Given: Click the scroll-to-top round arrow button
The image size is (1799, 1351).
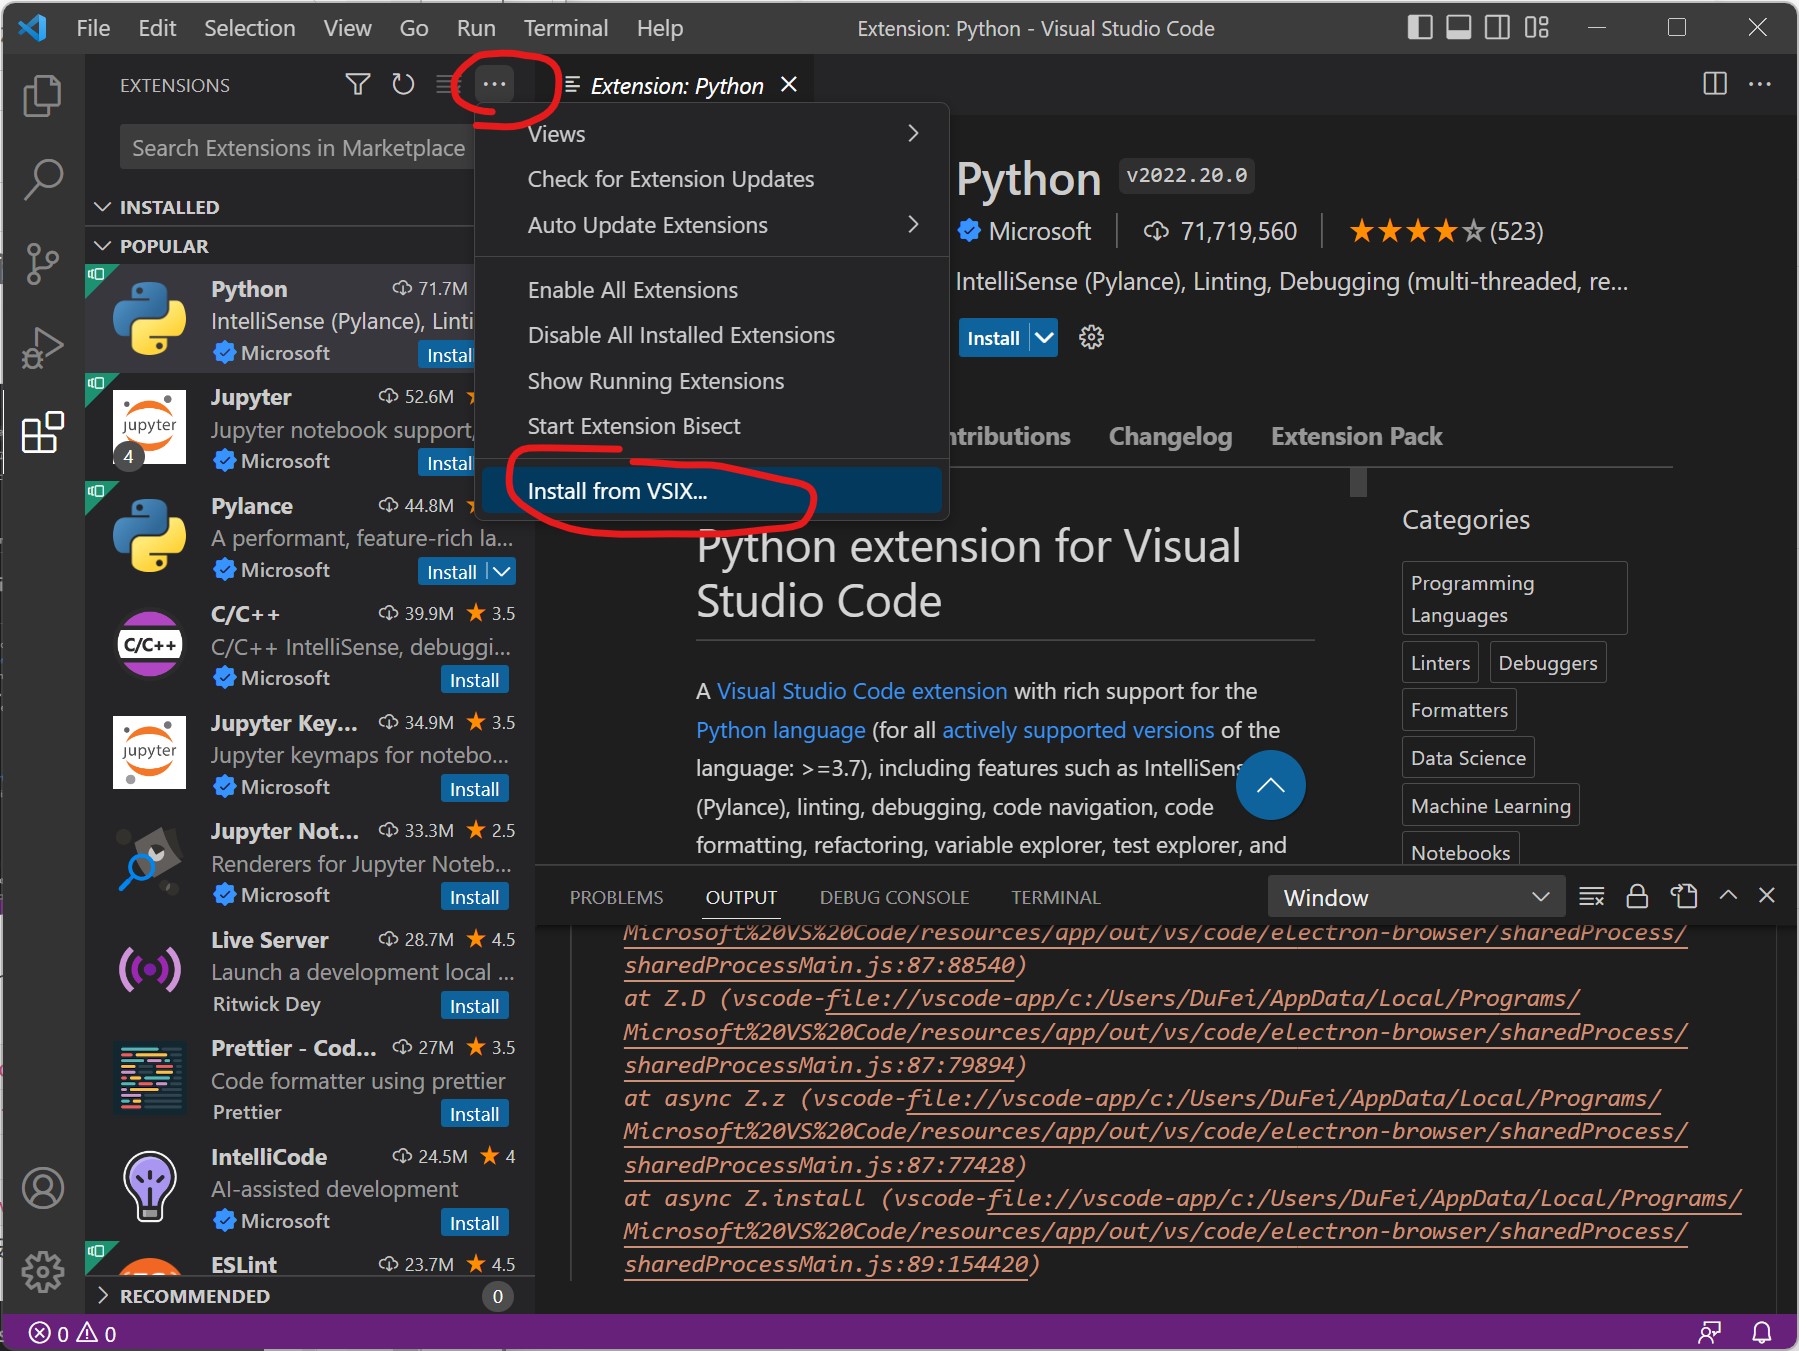Looking at the screenshot, I should pyautogui.click(x=1270, y=785).
